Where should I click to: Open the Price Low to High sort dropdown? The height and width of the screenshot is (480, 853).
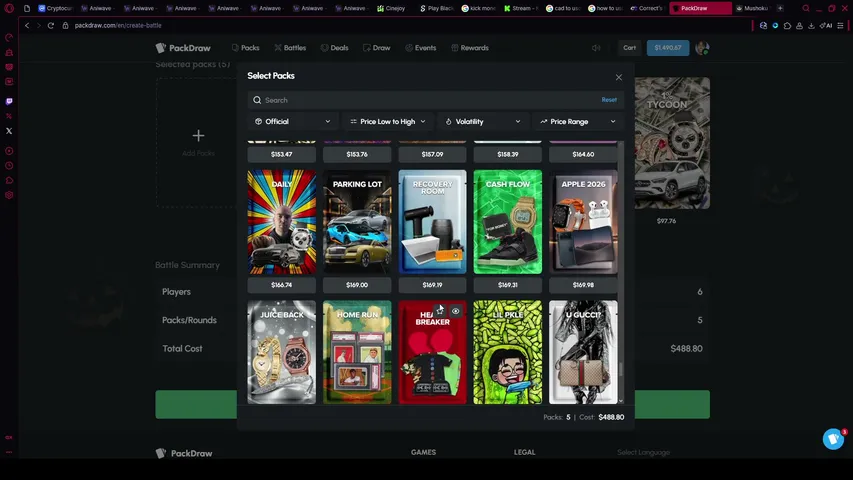[387, 121]
